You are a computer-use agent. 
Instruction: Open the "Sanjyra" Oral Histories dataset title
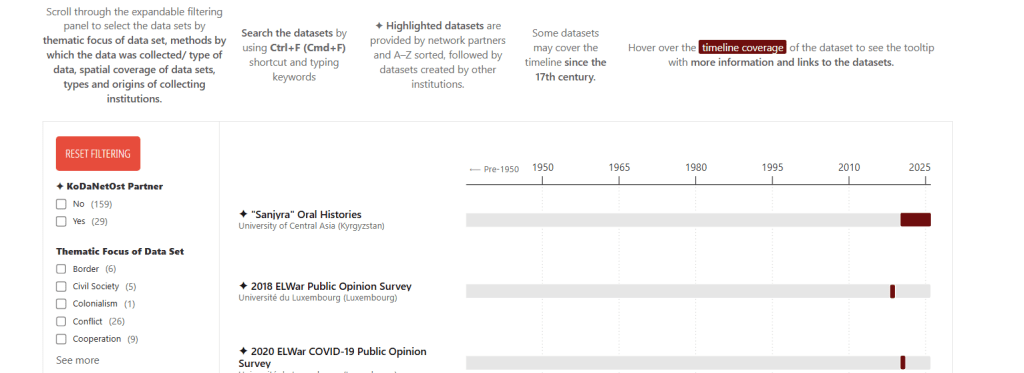306,214
